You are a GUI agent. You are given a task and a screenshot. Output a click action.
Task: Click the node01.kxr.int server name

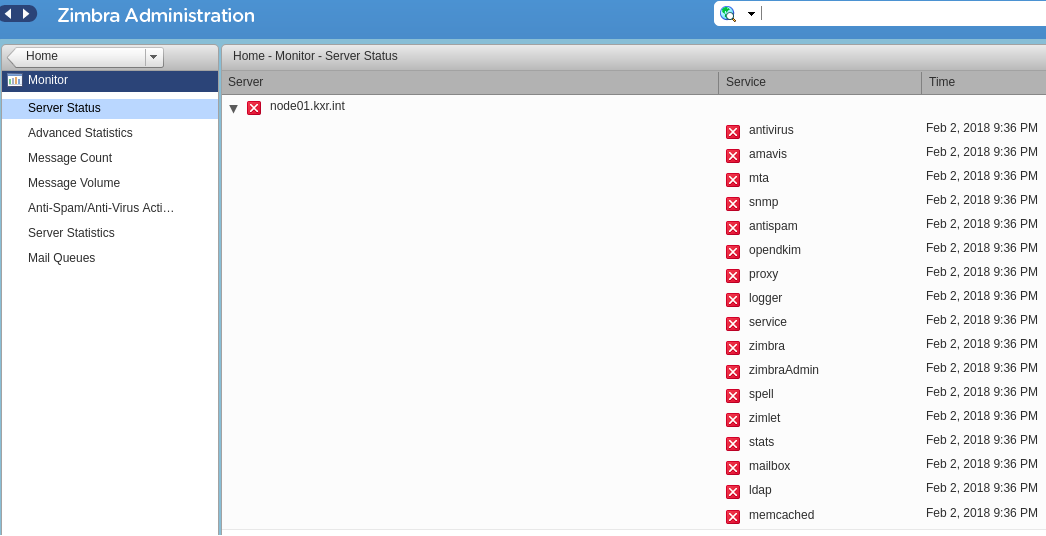pyautogui.click(x=308, y=106)
